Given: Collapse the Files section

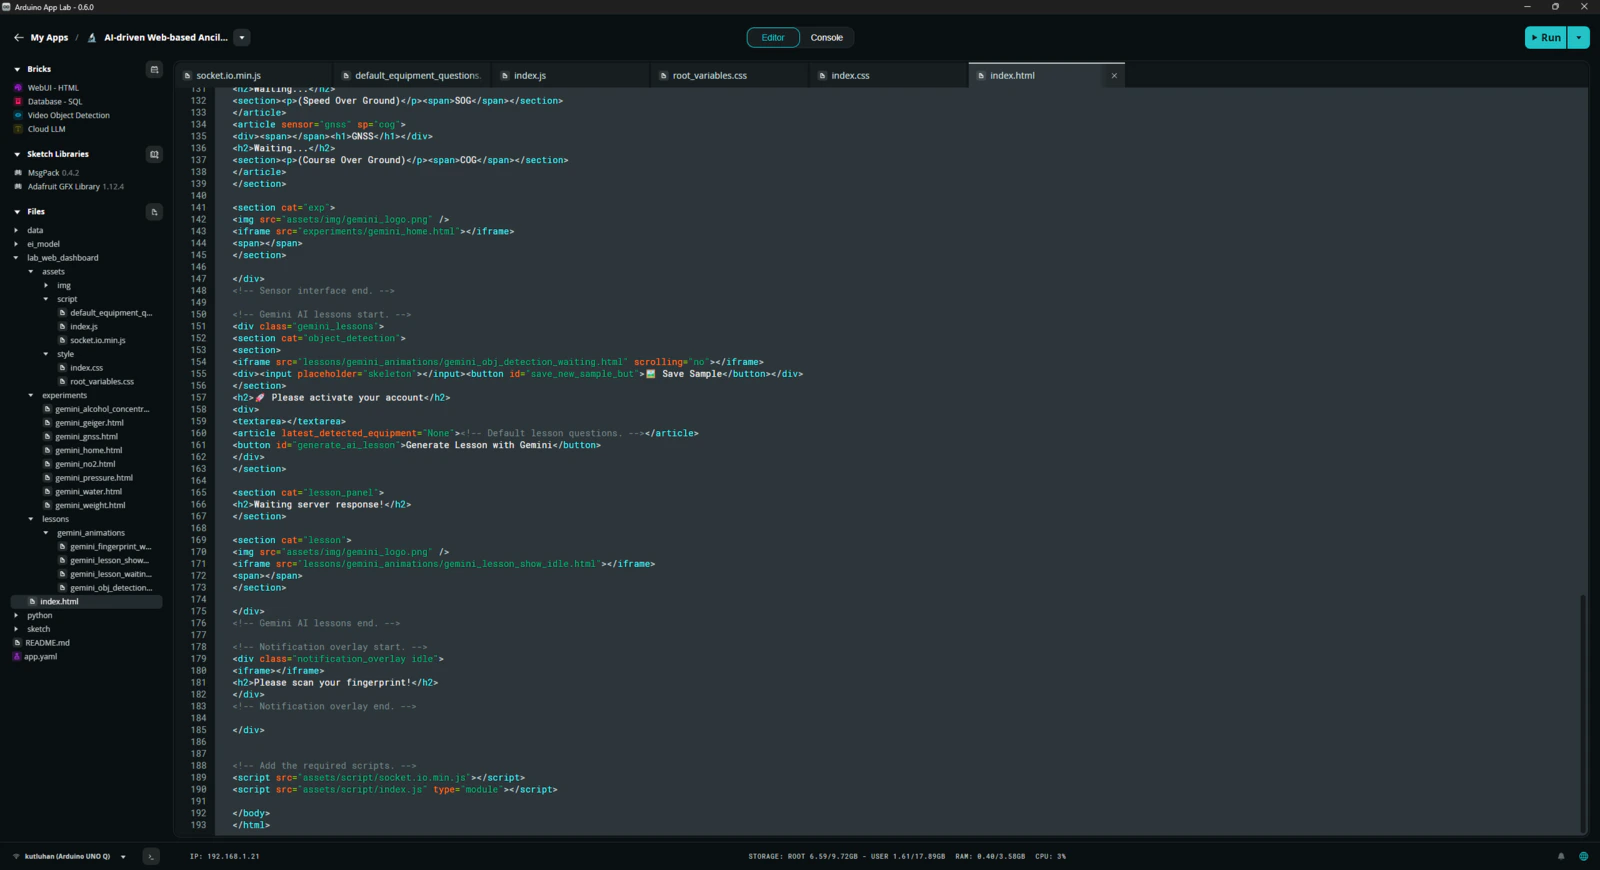Looking at the screenshot, I should click(17, 212).
